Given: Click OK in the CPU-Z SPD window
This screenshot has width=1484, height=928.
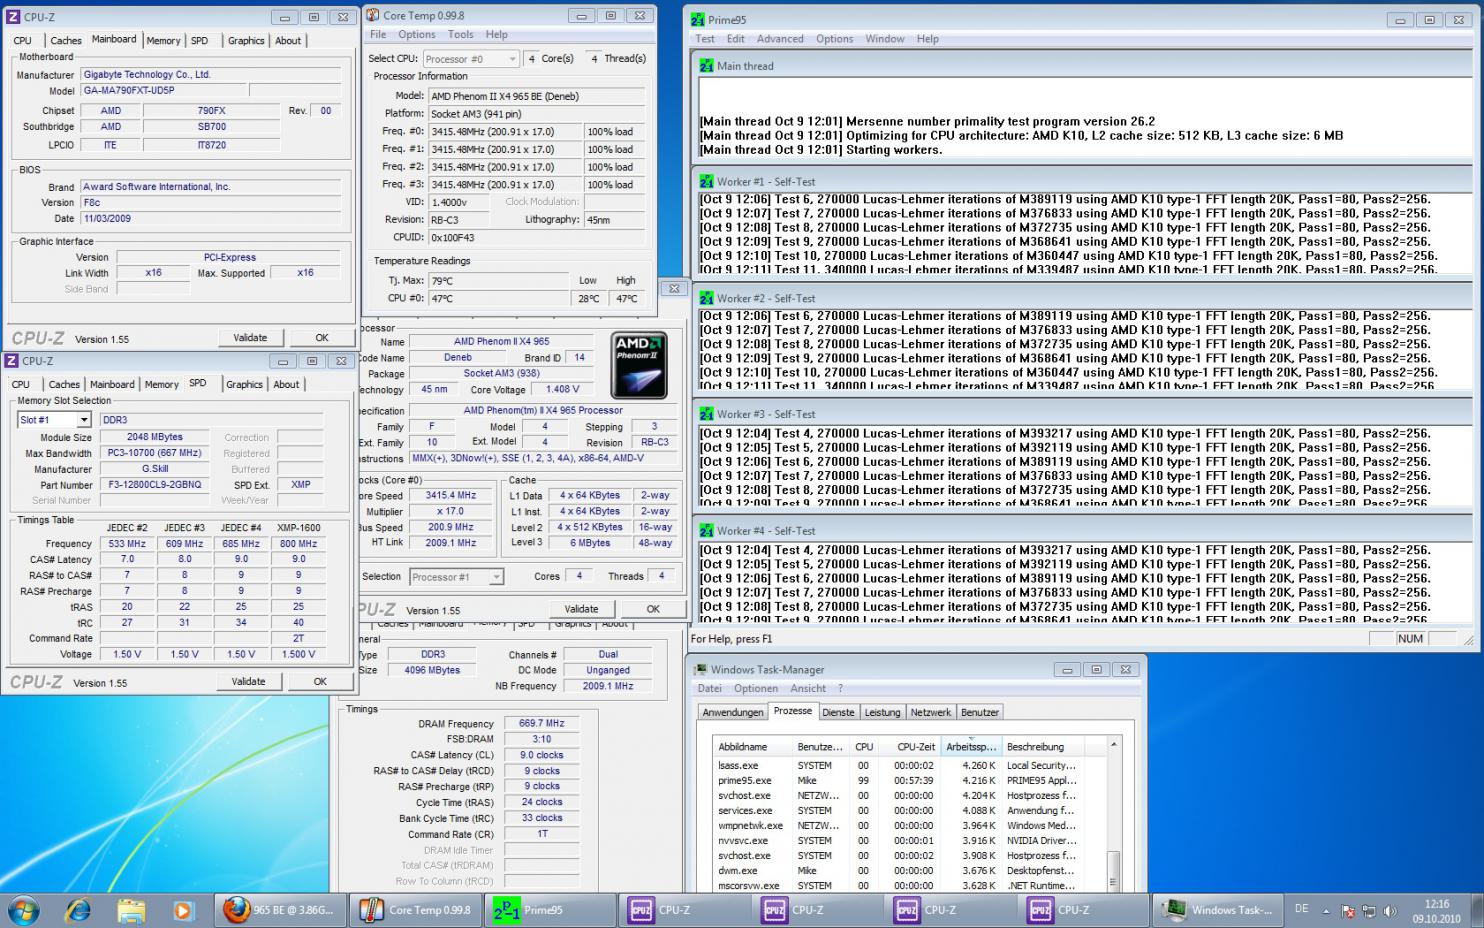Looking at the screenshot, I should (320, 681).
